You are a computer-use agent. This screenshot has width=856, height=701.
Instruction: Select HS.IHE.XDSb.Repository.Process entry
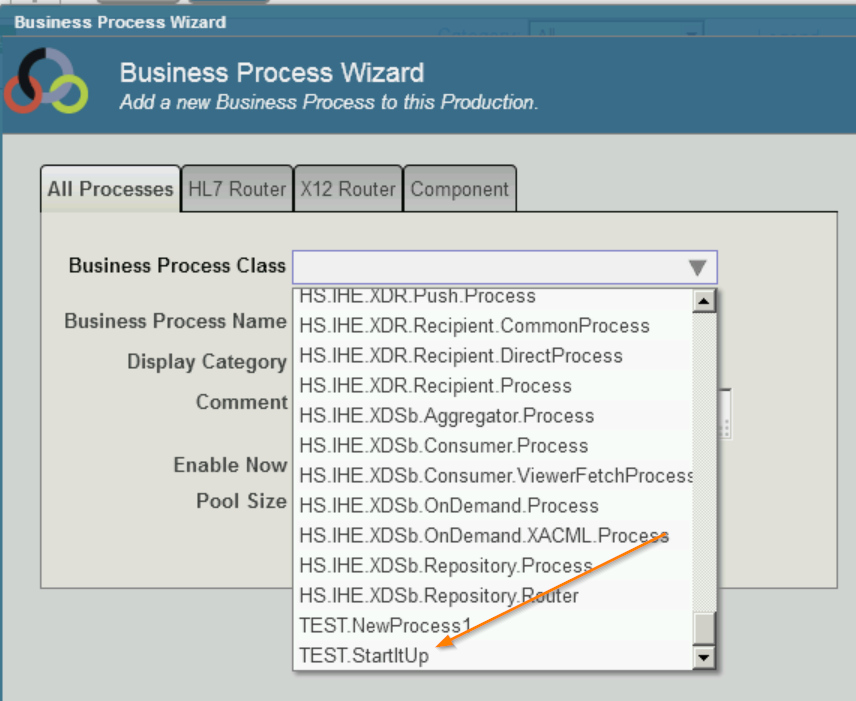click(x=445, y=566)
